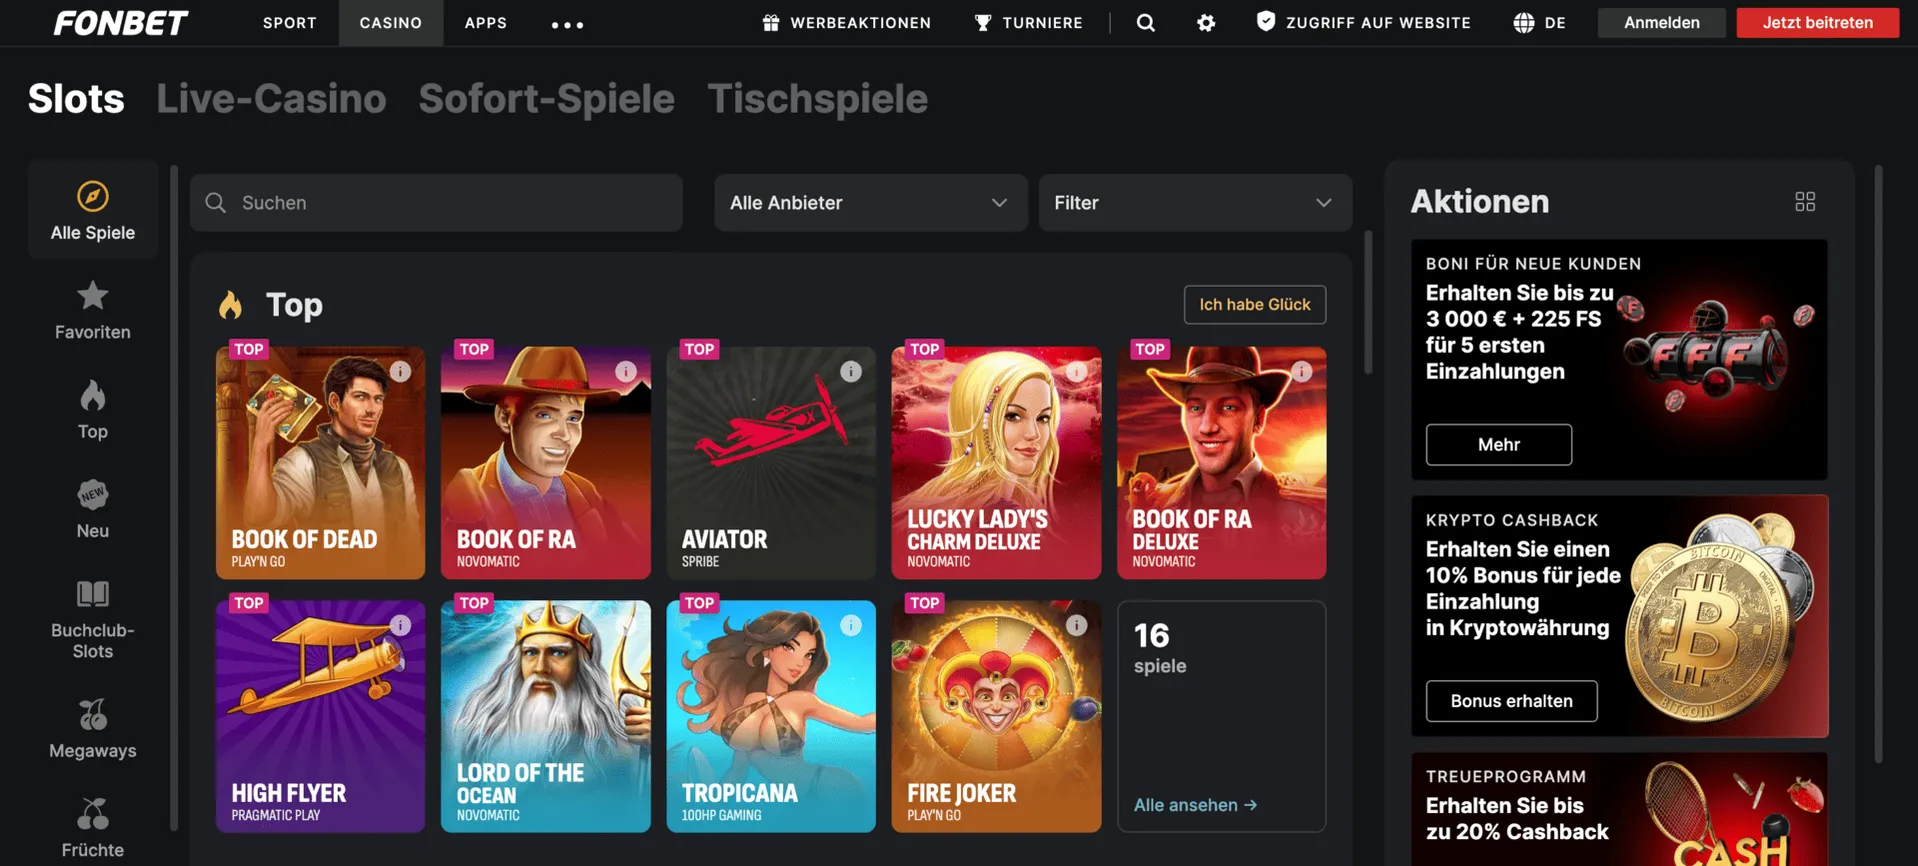Screen dimensions: 1918x866
Task: Open the Filter dropdown
Action: [x=1194, y=203]
